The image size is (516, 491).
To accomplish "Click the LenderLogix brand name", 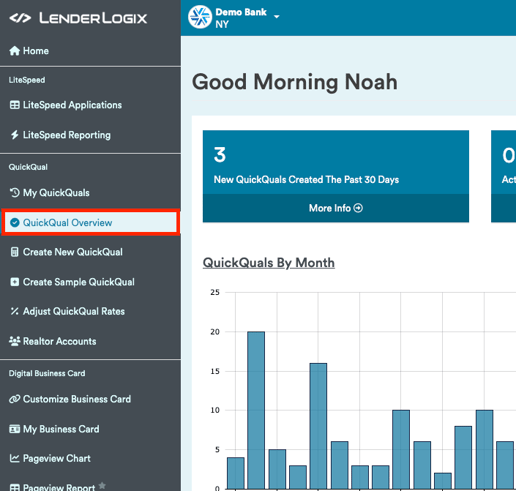I will click(93, 18).
